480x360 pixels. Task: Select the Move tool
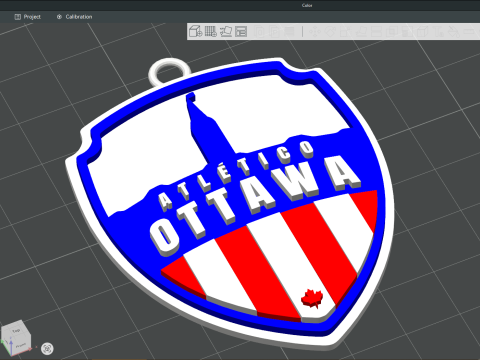315,31
